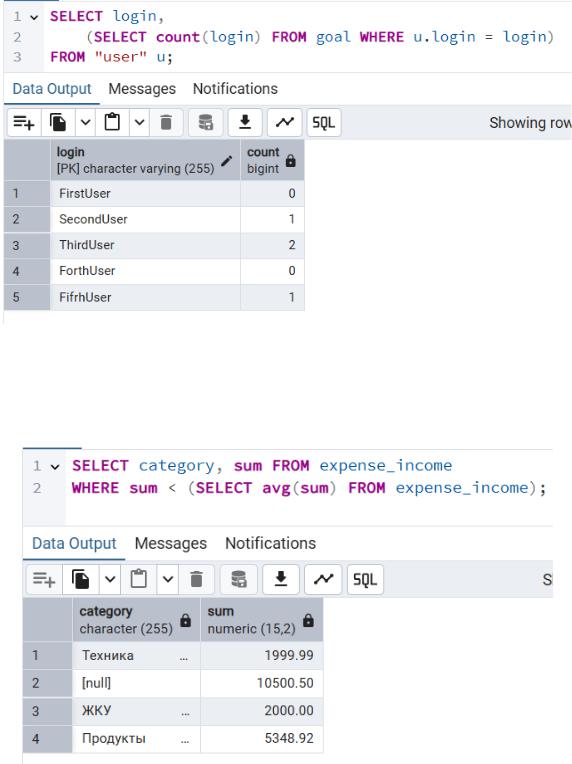
Task: Select the ThirdUser login cell
Action: (x=145, y=245)
